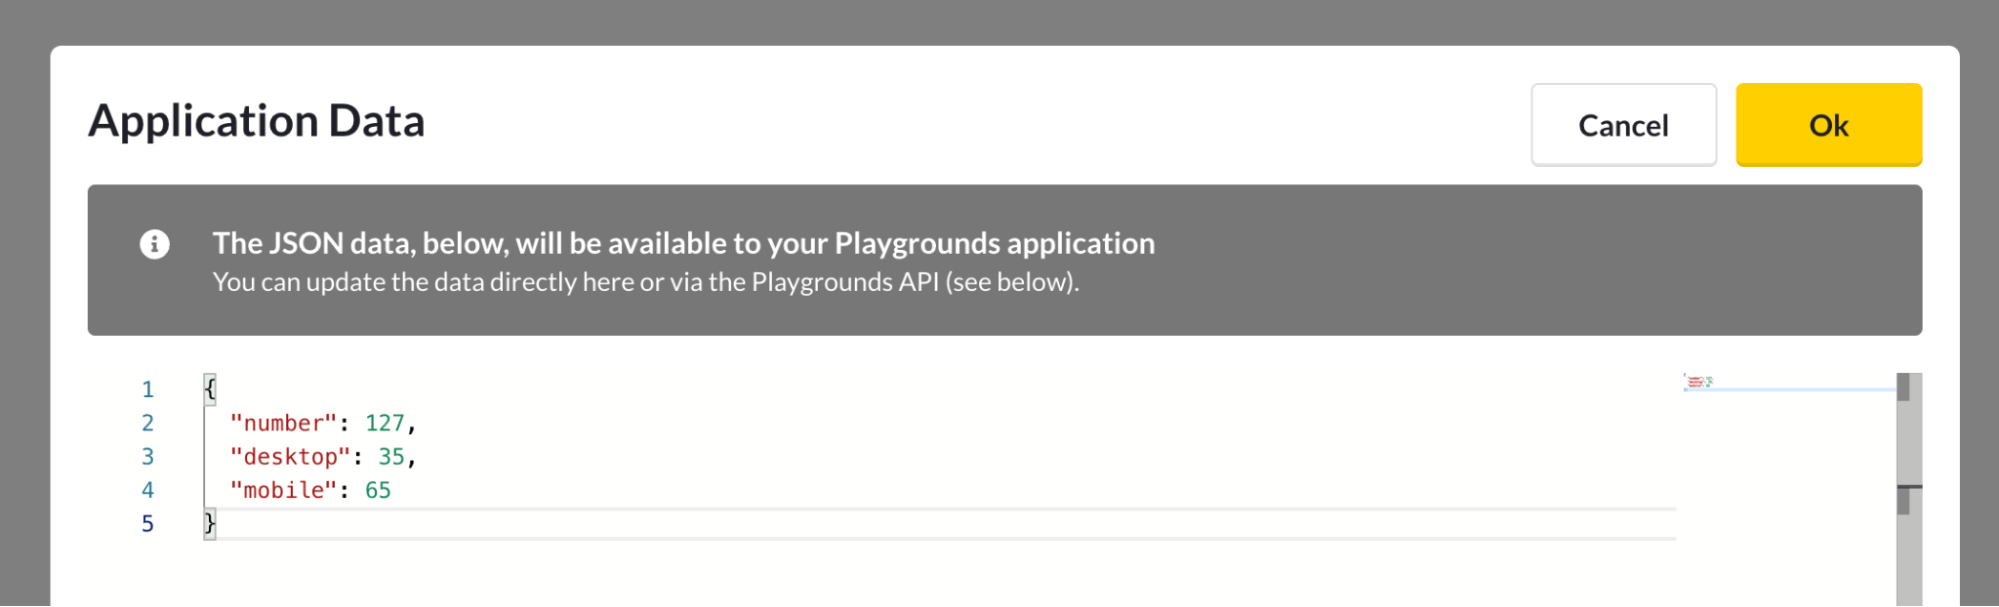
Task: Click the closing curly brace
Action: tap(210, 524)
